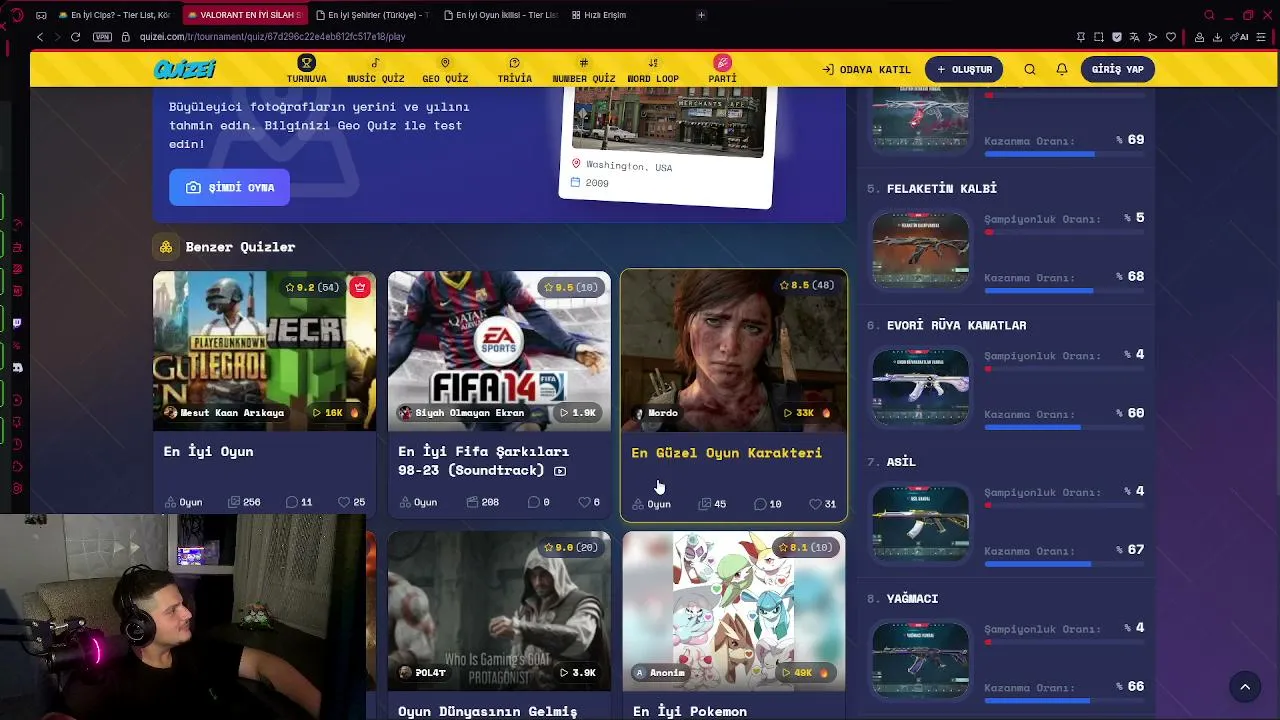Open the browser AI assistant icon
Image resolution: width=1280 pixels, height=720 pixels.
coord(1239,37)
